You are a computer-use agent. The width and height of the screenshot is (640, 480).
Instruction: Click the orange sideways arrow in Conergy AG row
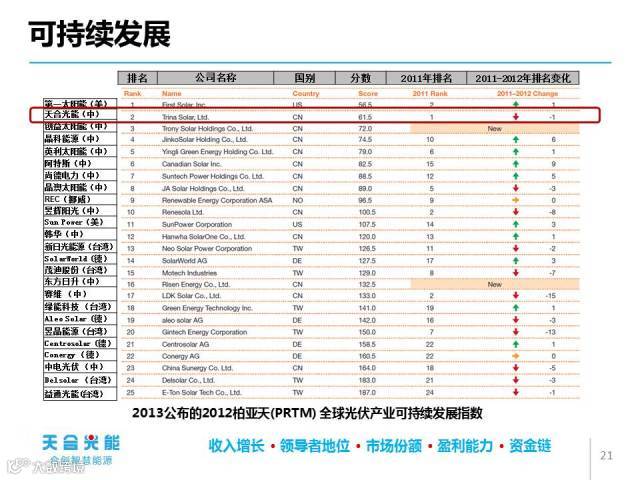coord(516,356)
